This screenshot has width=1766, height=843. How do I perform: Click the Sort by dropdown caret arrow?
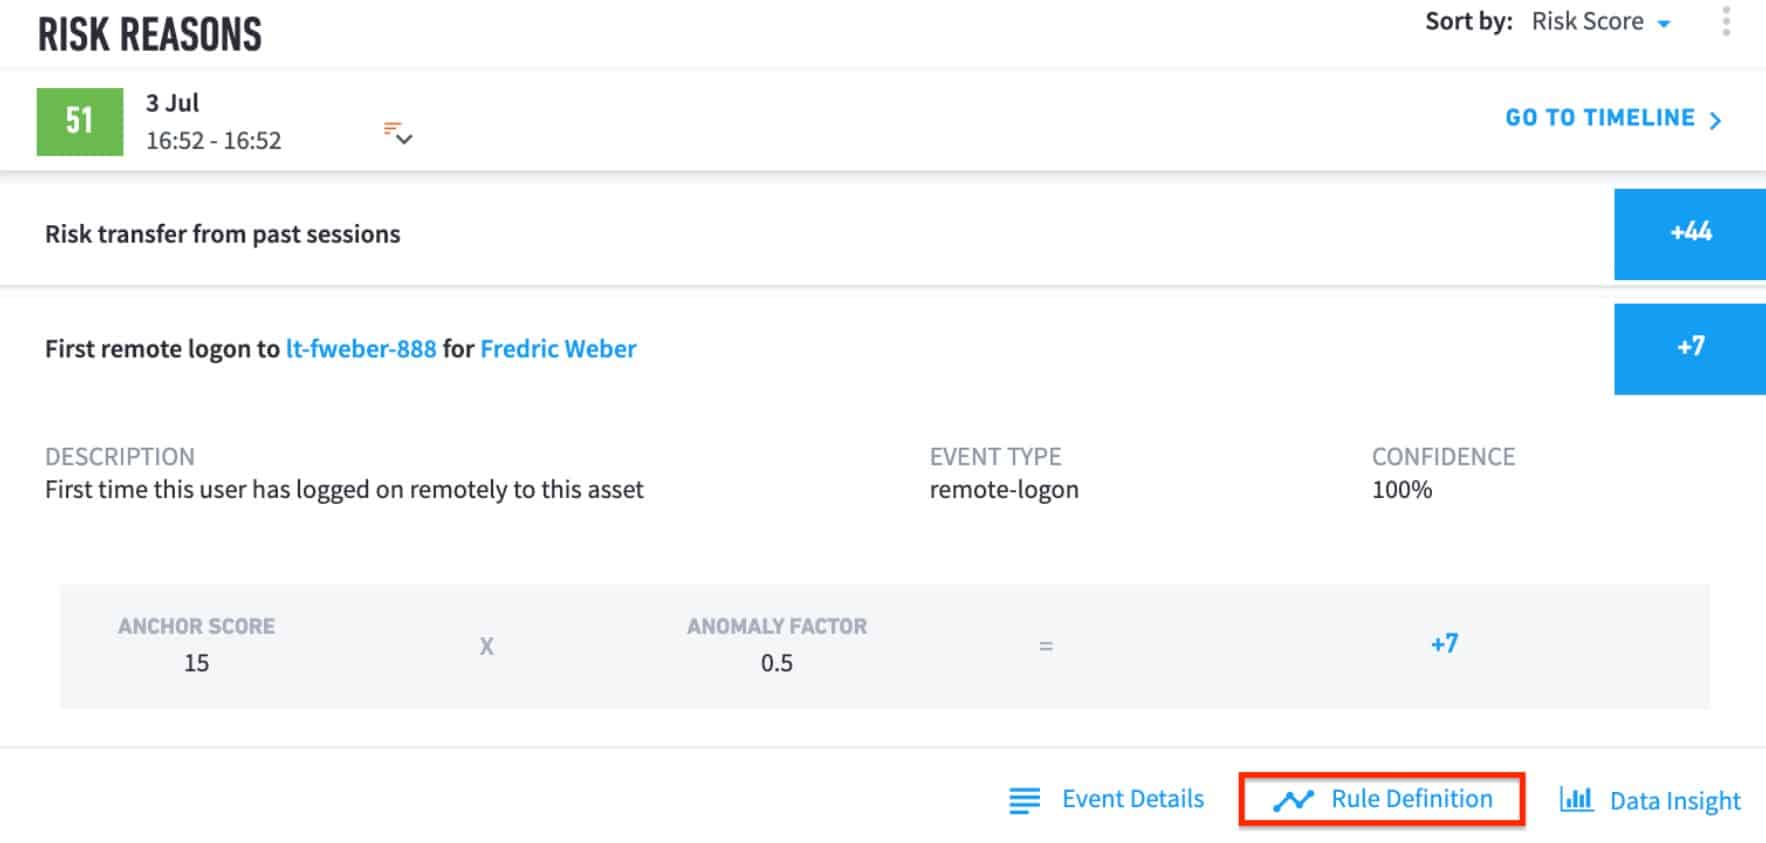click(1664, 24)
